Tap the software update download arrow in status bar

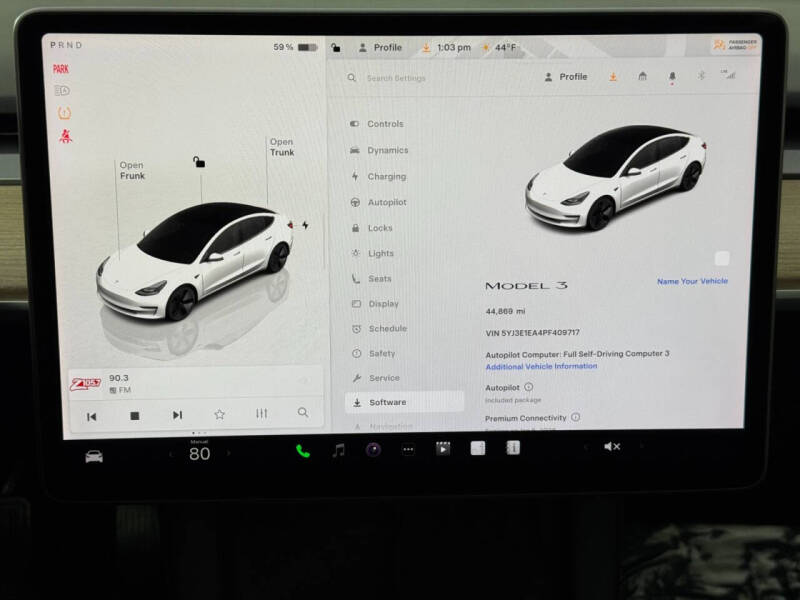pyautogui.click(x=426, y=47)
